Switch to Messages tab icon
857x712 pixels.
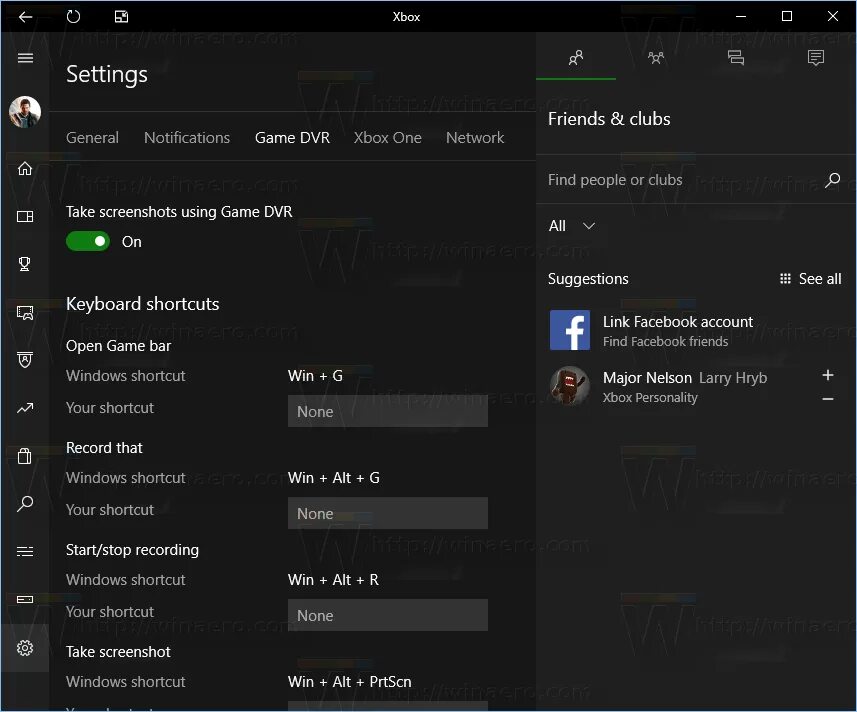736,58
